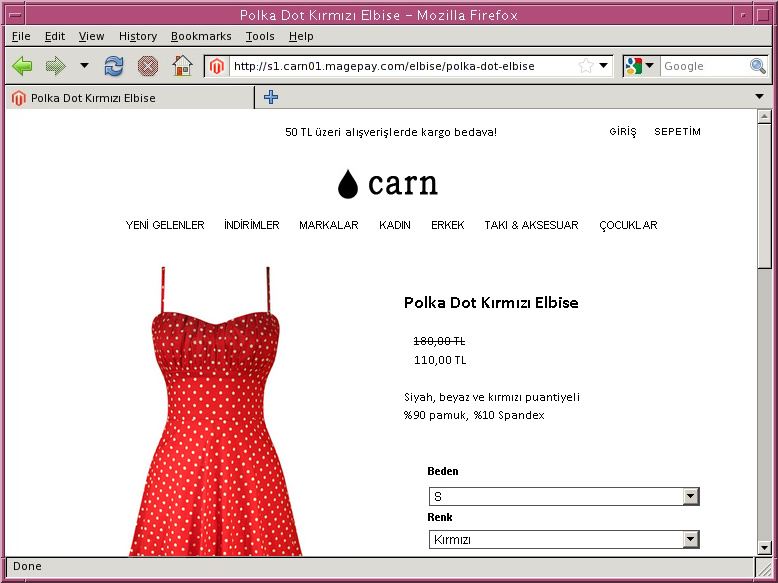Open the Edit menu

point(55,36)
